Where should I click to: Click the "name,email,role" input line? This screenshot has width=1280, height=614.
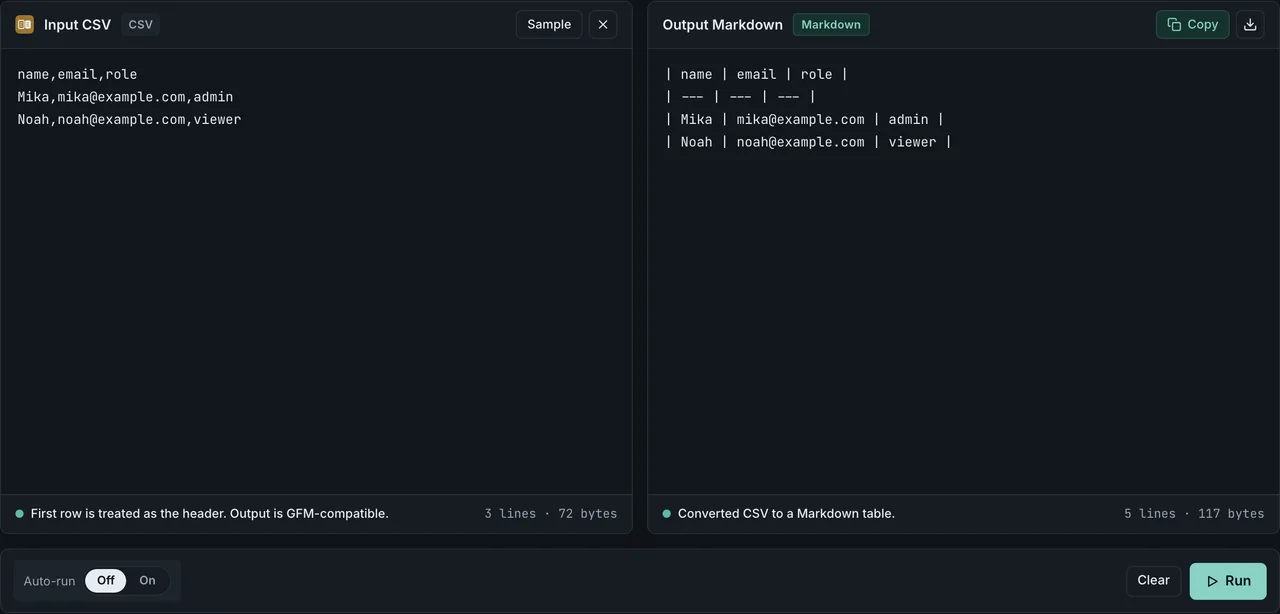click(77, 74)
